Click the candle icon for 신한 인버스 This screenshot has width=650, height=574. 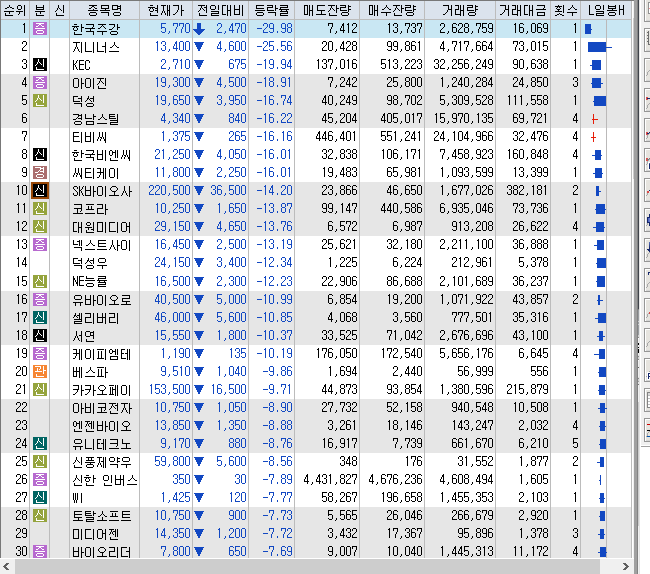coord(600,480)
